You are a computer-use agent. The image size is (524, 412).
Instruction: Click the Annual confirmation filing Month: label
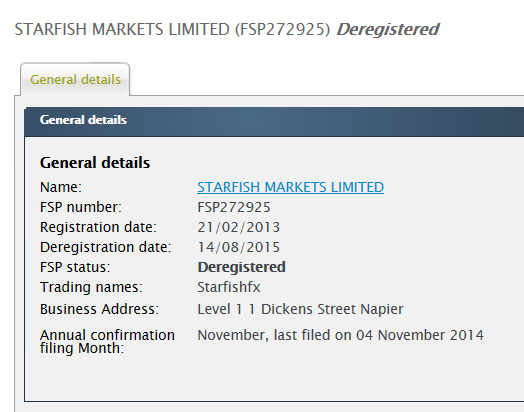[x=107, y=341]
